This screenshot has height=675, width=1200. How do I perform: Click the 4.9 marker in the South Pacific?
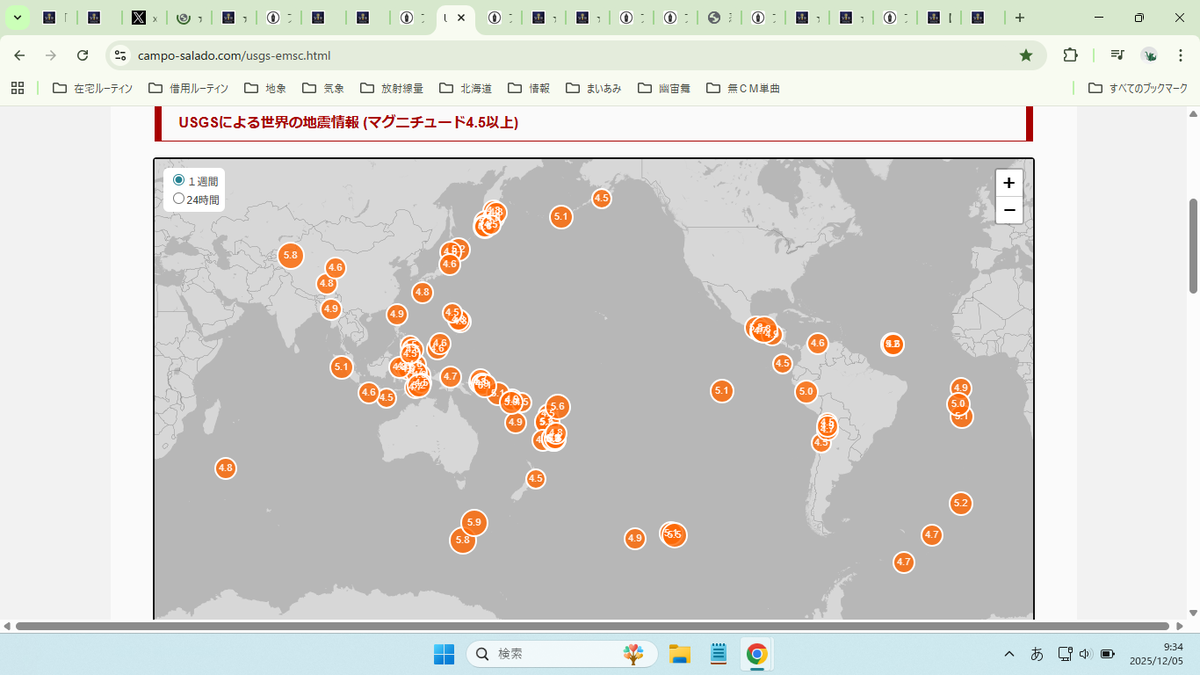coord(634,539)
